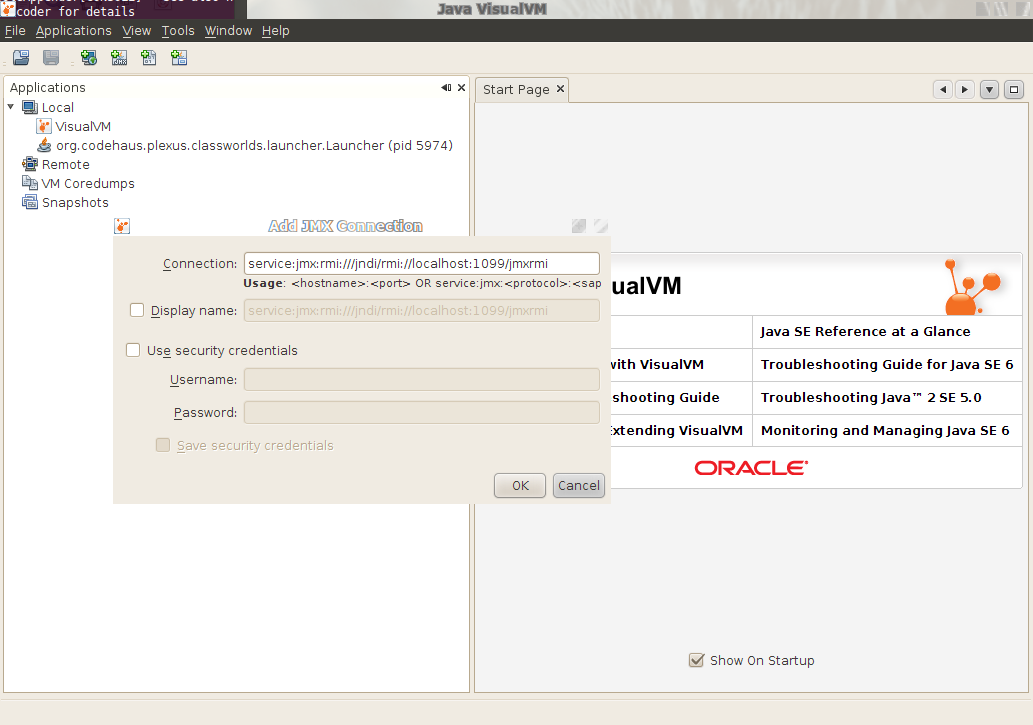The image size is (1033, 725).
Task: Open the Window menu
Action: pyautogui.click(x=228, y=31)
